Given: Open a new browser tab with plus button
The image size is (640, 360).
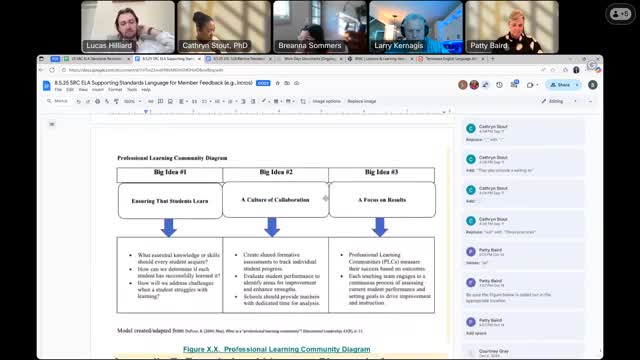Looking at the screenshot, I should (x=493, y=59).
